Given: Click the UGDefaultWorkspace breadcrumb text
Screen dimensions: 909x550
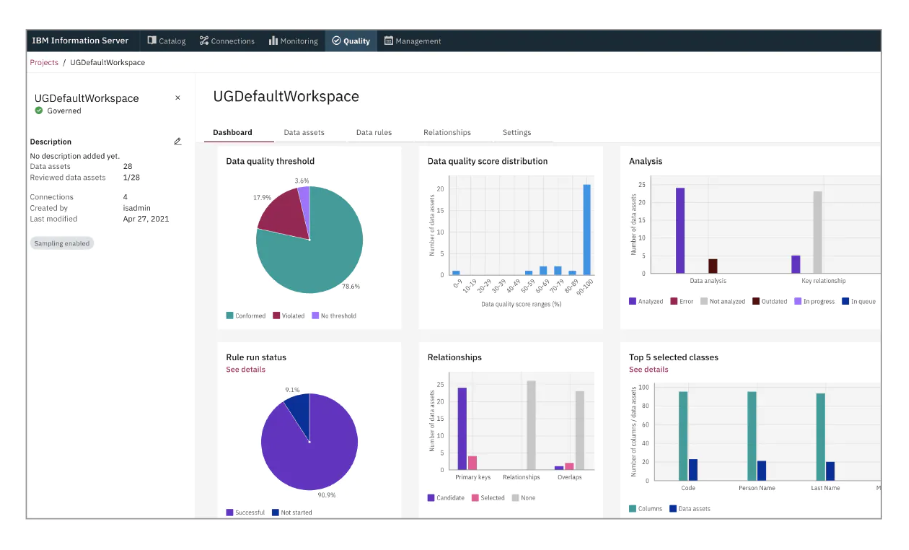Looking at the screenshot, I should pos(107,63).
